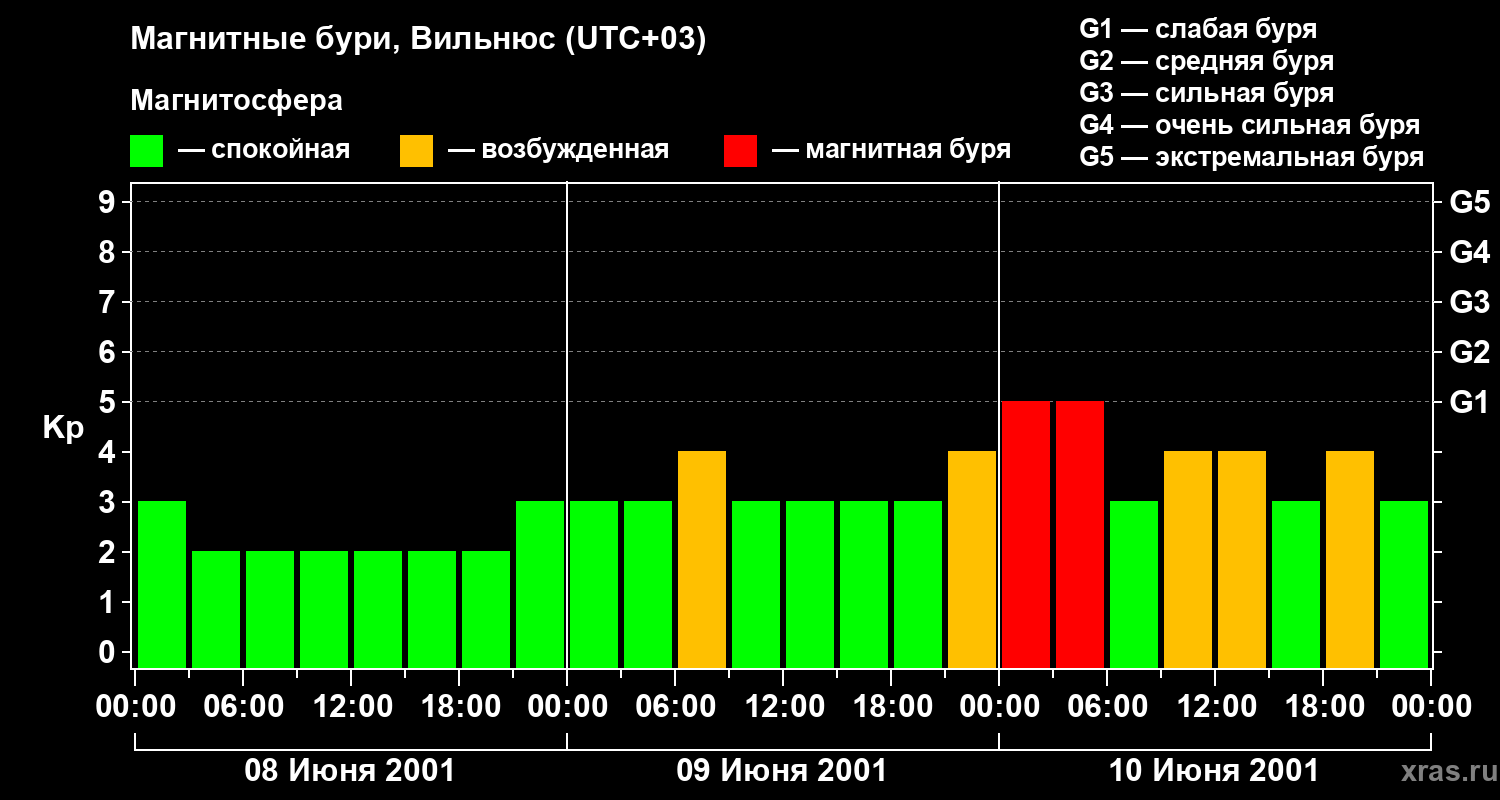The width and height of the screenshot is (1500, 800).
Task: Click the orange 12:00–15:00 bar on 10 Июня
Action: pos(1242,559)
